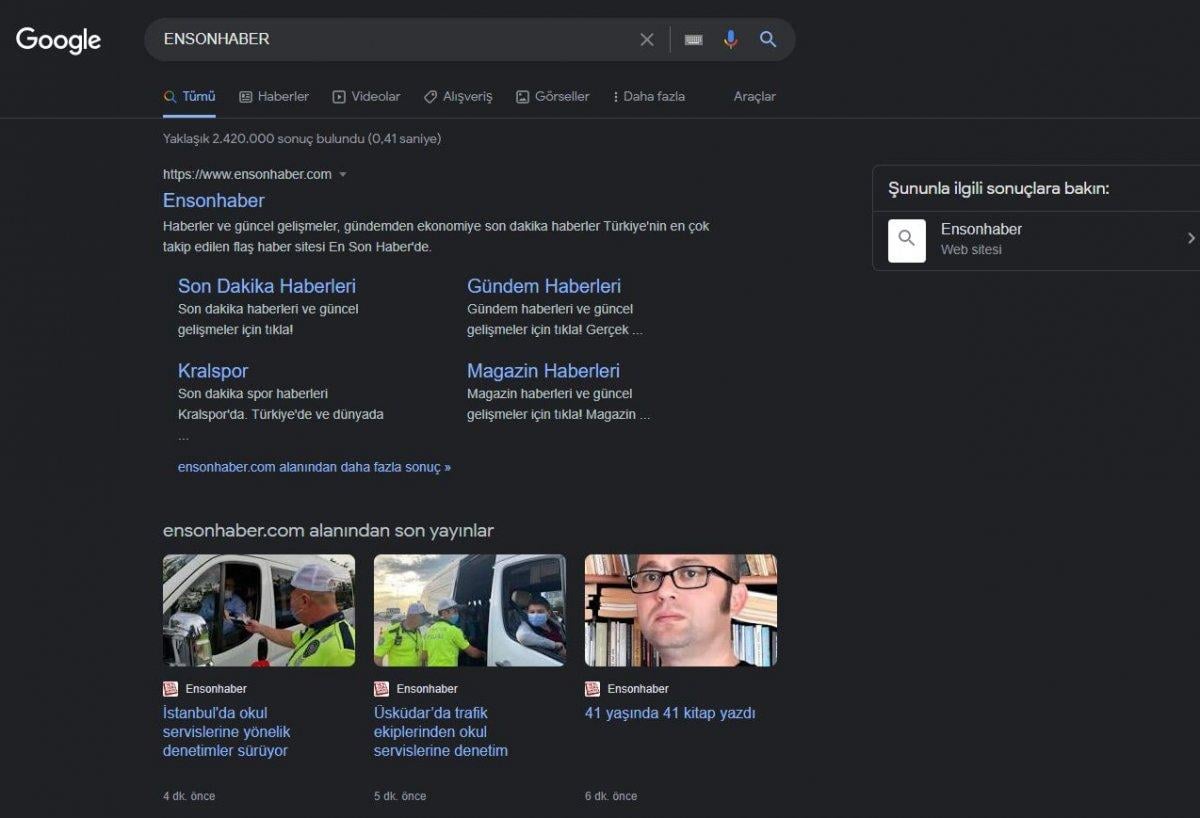
Task: Click the magnifying glass to search
Action: click(x=768, y=39)
